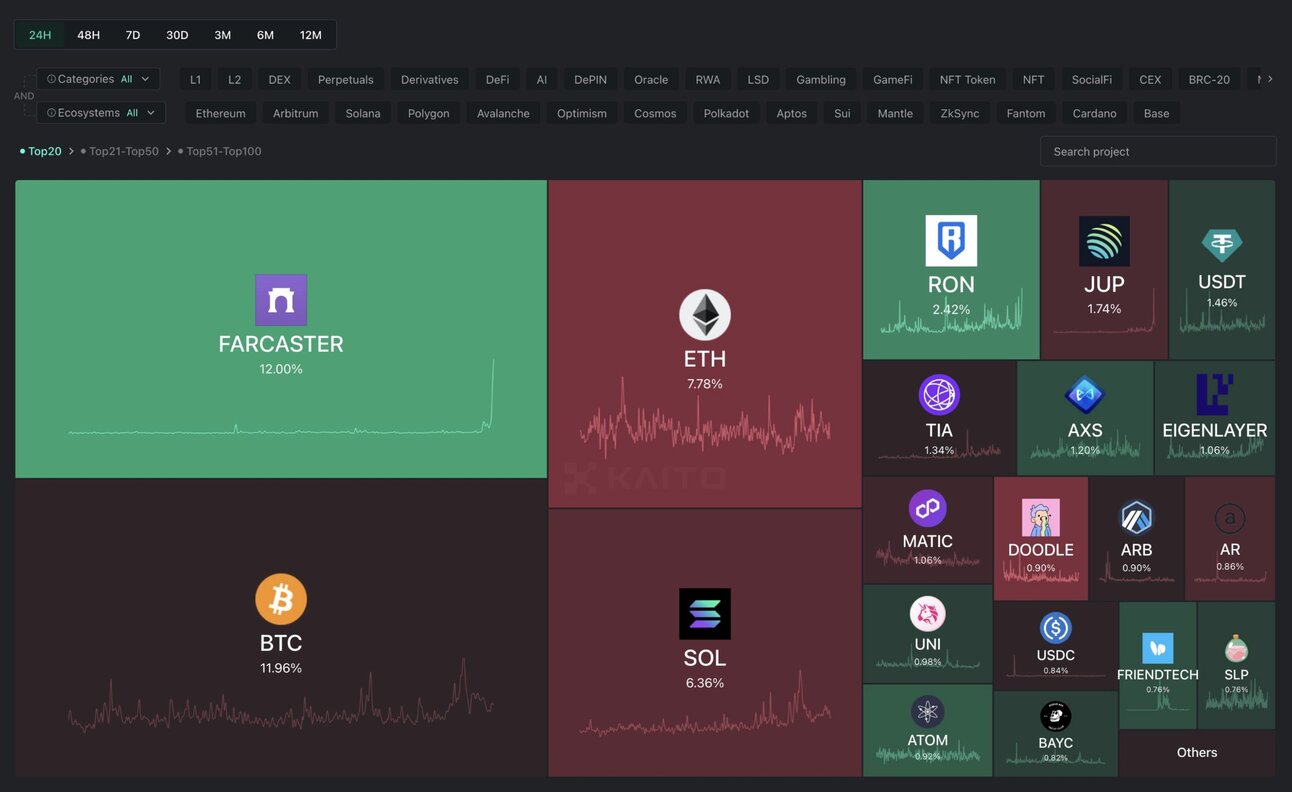The image size is (1292, 792).
Task: Open the purple Polygon MATIC icon
Action: point(928,508)
